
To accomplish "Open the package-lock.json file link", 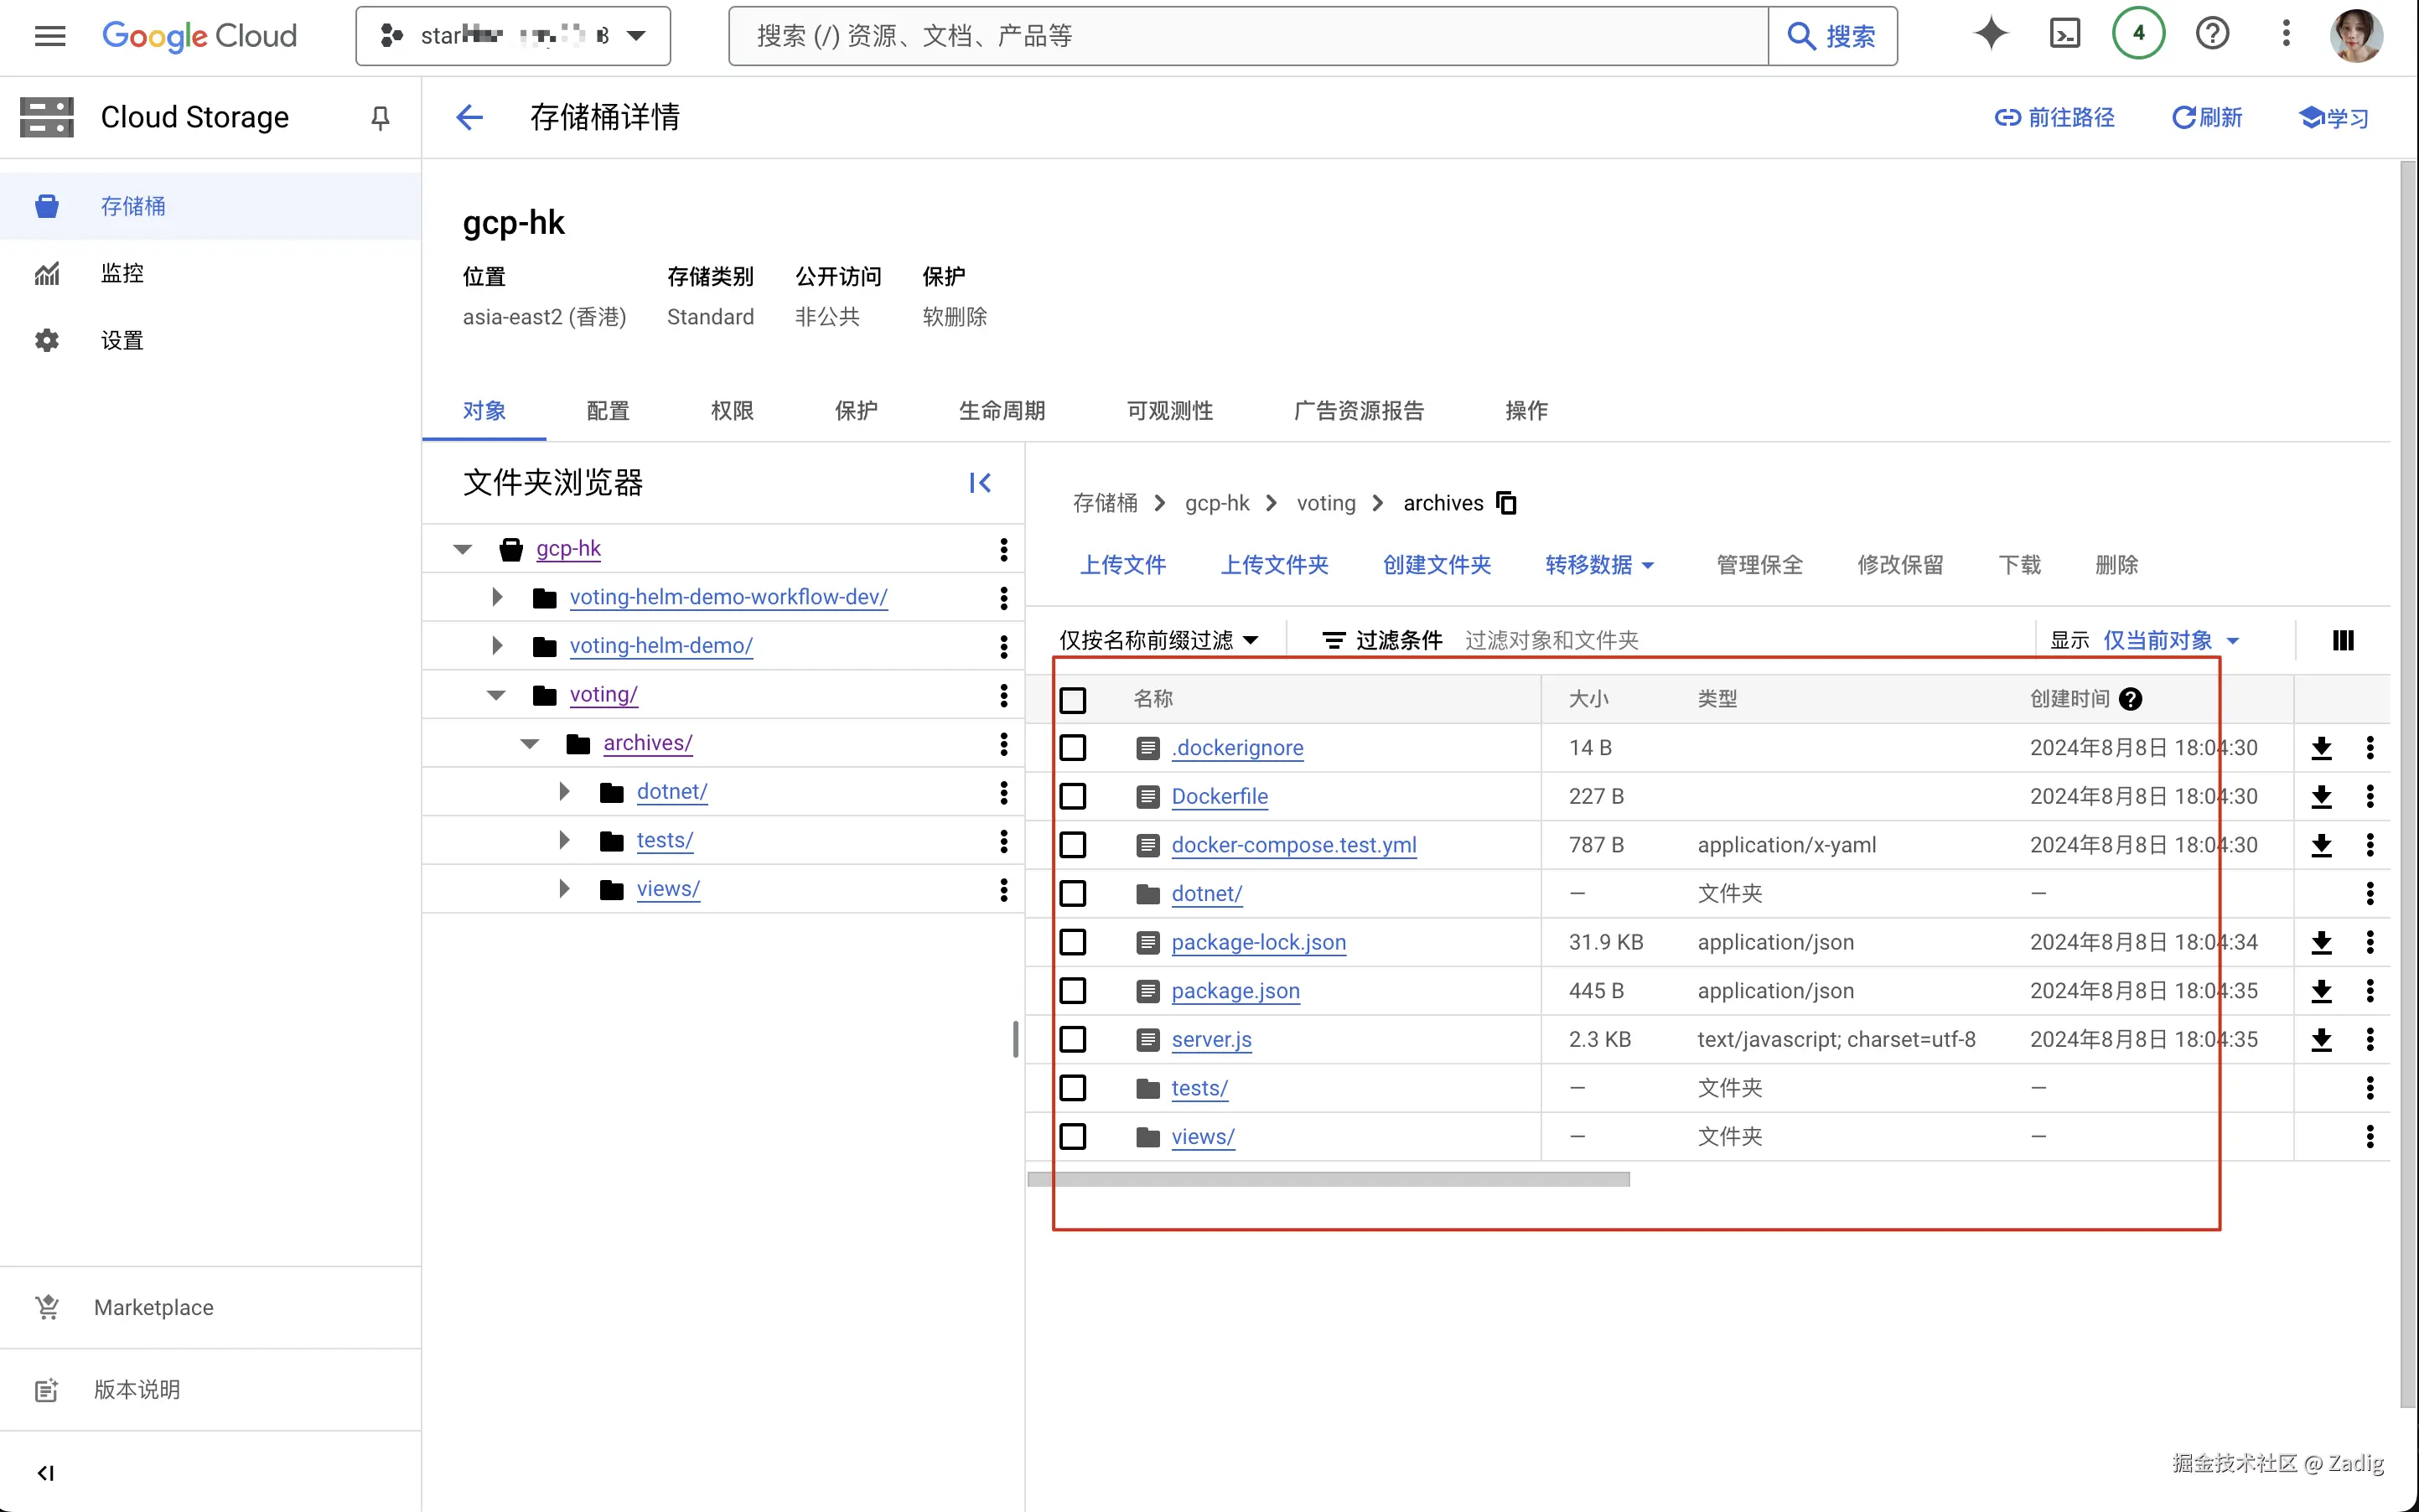I will (1258, 942).
